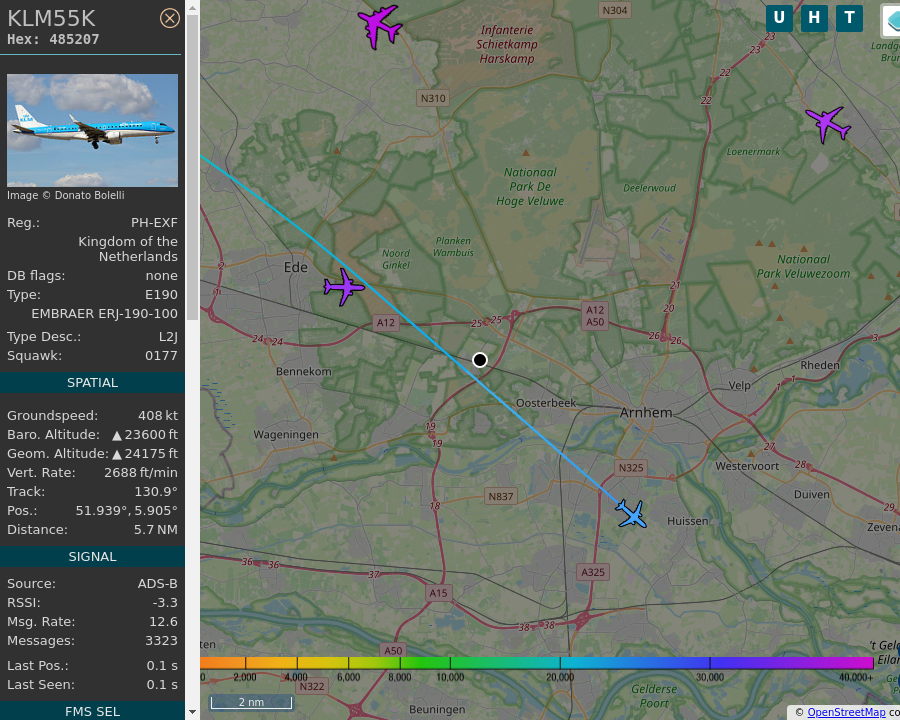This screenshot has width=900, height=720.
Task: Click the Last Pos. value 0.1 s
Action: (162, 665)
